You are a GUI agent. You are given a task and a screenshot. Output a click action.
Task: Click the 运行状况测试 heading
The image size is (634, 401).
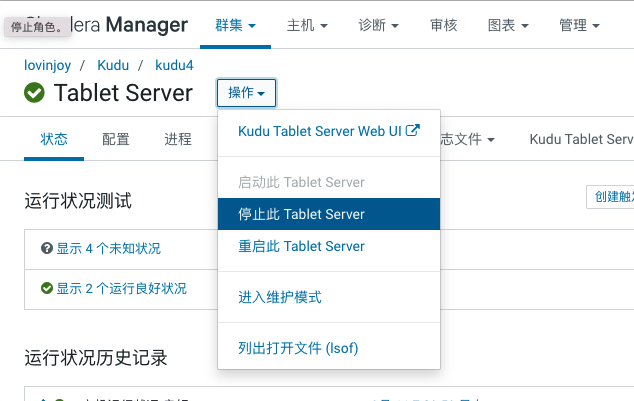point(78,201)
